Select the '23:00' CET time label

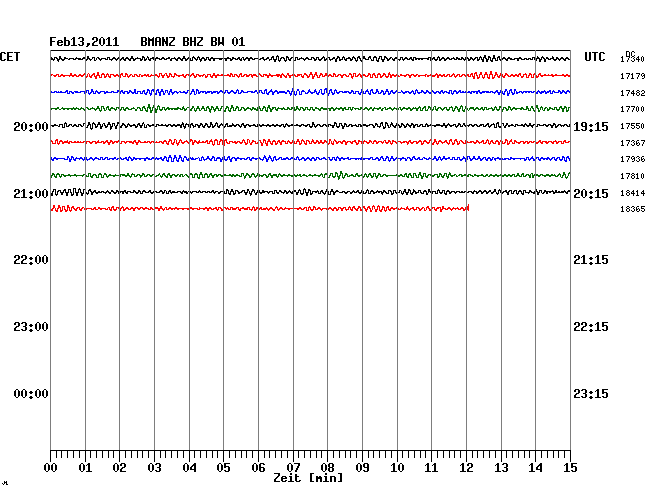[x=31, y=327]
